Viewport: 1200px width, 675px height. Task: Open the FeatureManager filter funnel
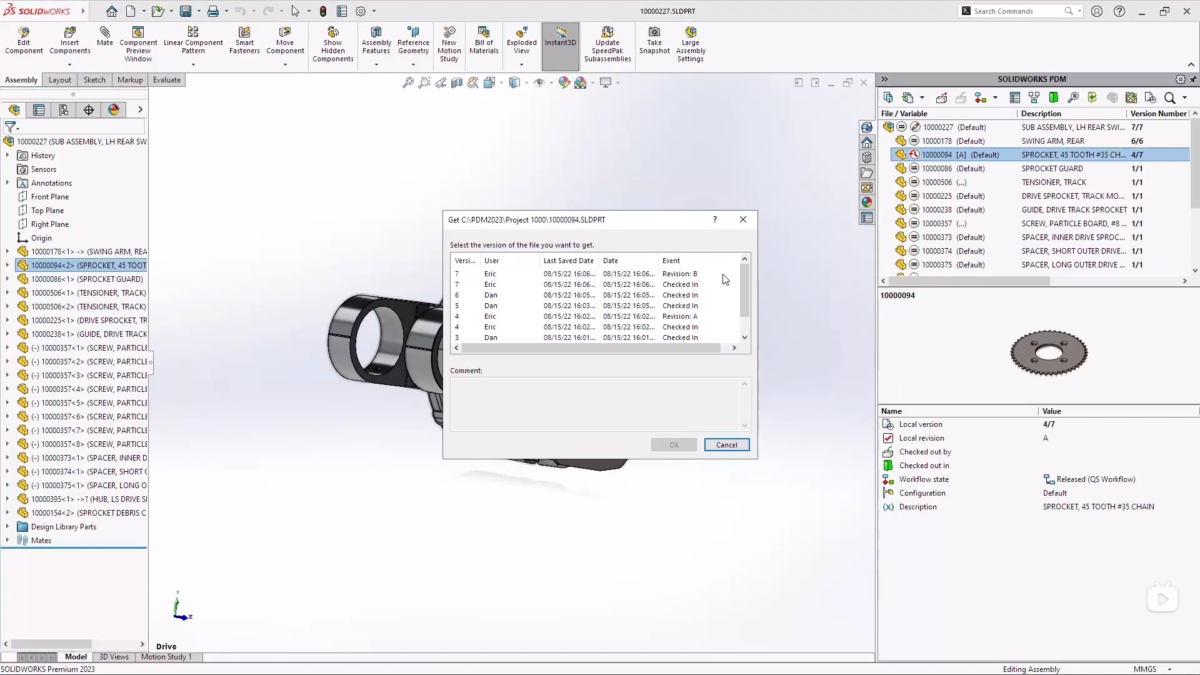click(x=10, y=127)
